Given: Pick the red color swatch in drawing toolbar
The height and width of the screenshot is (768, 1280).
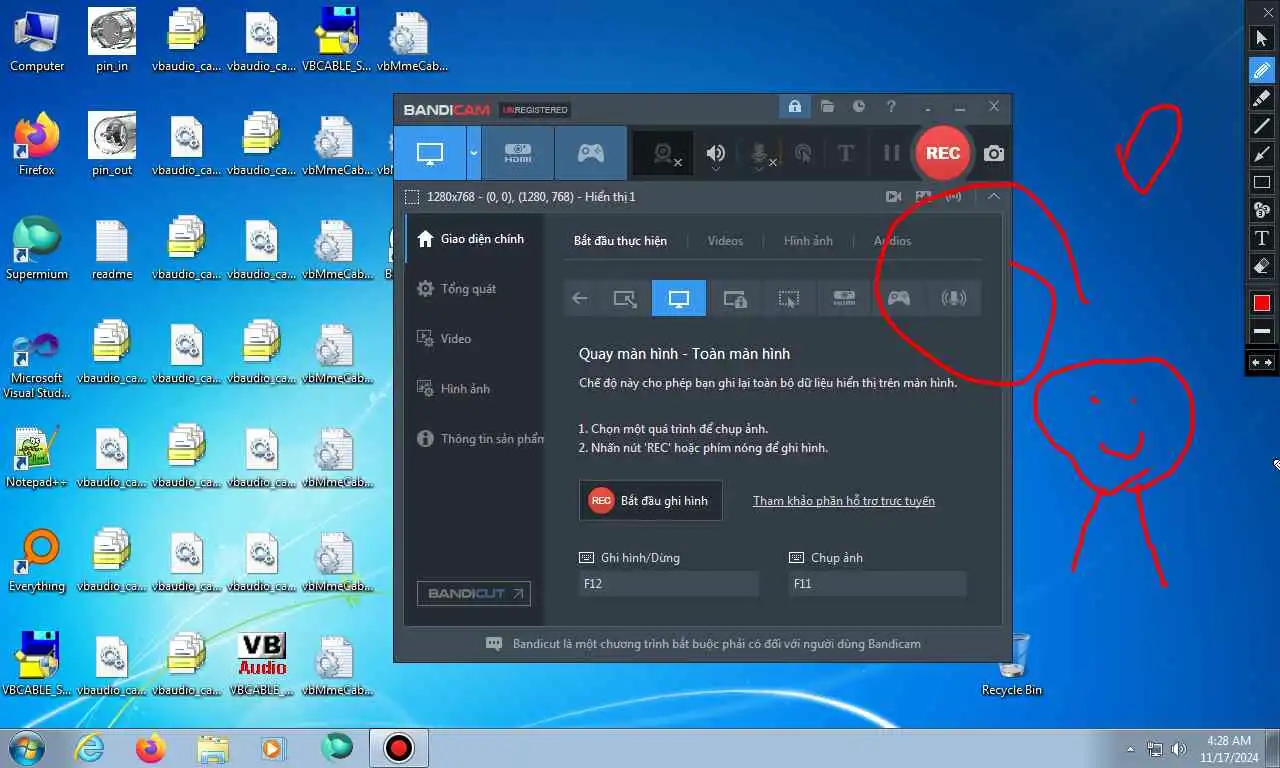Looking at the screenshot, I should pos(1262,303).
